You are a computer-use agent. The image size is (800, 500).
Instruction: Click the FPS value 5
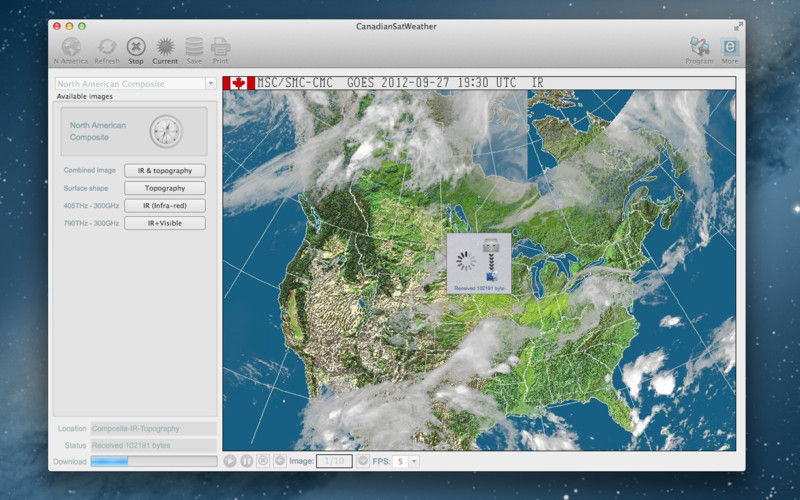click(401, 461)
